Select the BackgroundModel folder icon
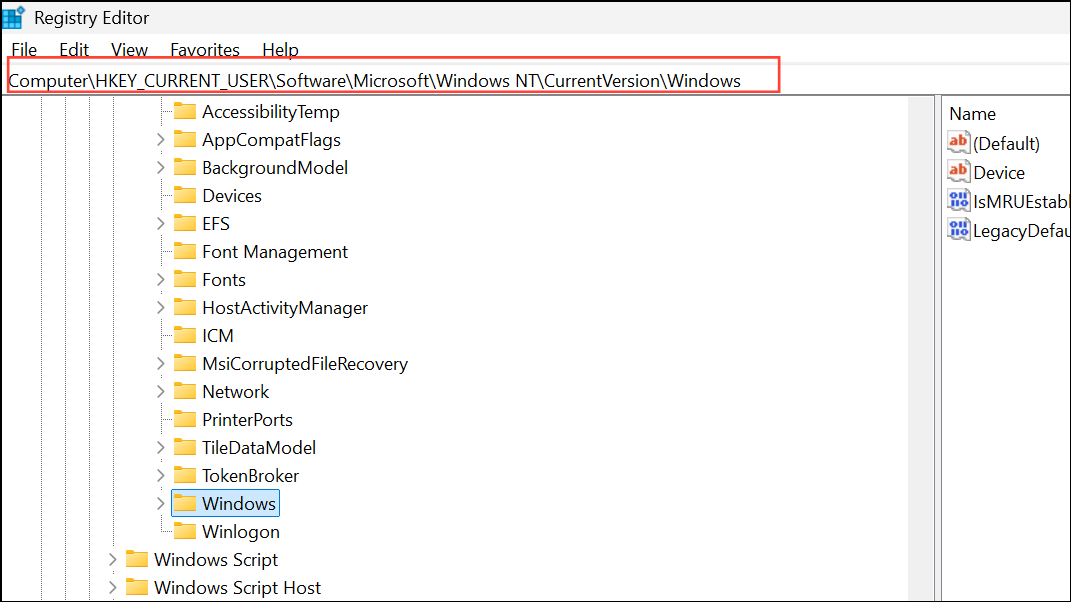Screen dimensions: 1071x602 [184, 167]
